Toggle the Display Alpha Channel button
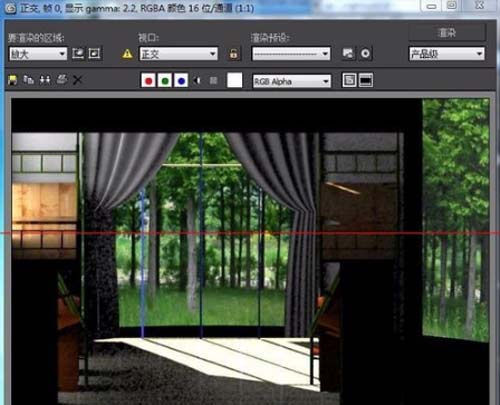This screenshot has width=500, height=405. coord(197,80)
